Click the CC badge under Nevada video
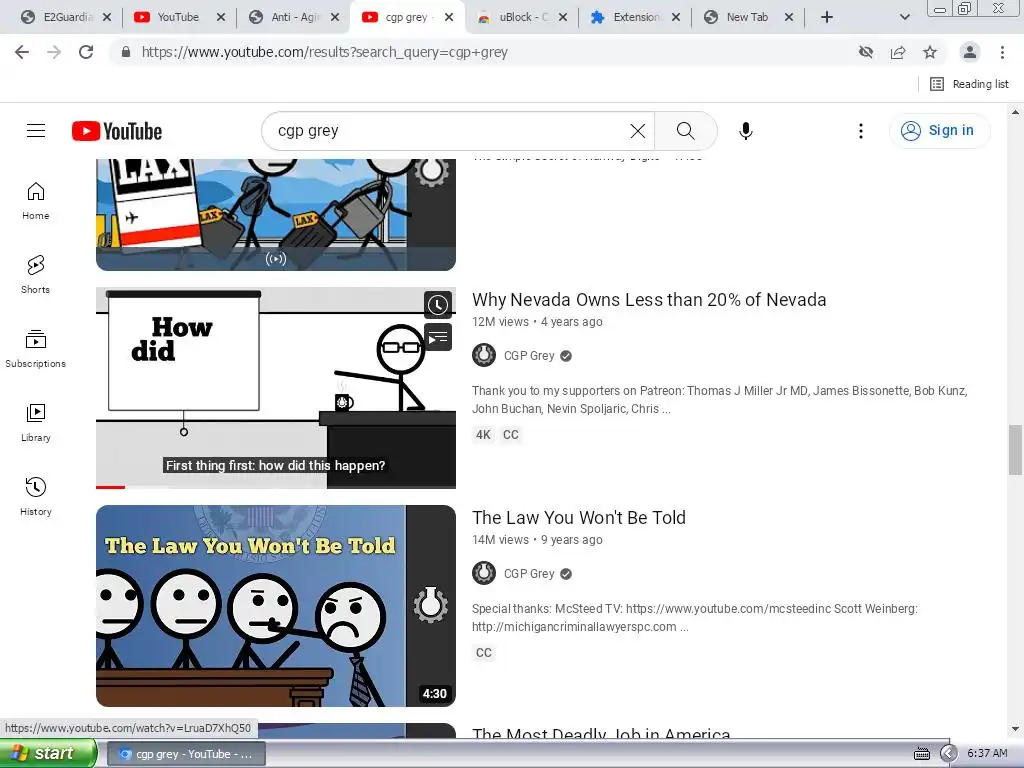 click(x=511, y=435)
